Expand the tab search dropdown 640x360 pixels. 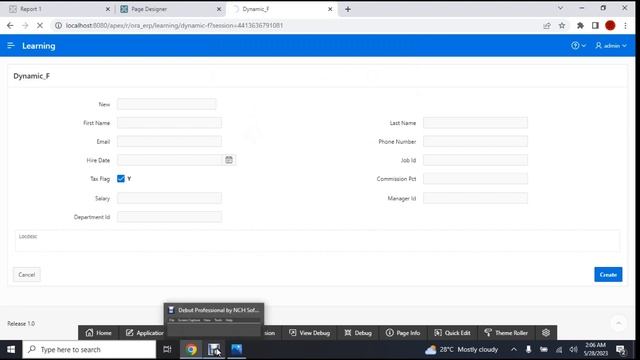(560, 8)
